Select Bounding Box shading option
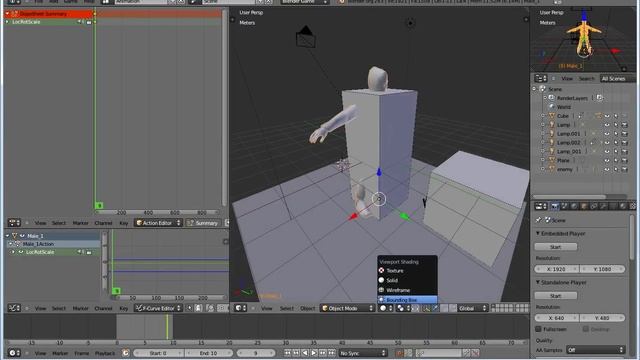 (407, 300)
